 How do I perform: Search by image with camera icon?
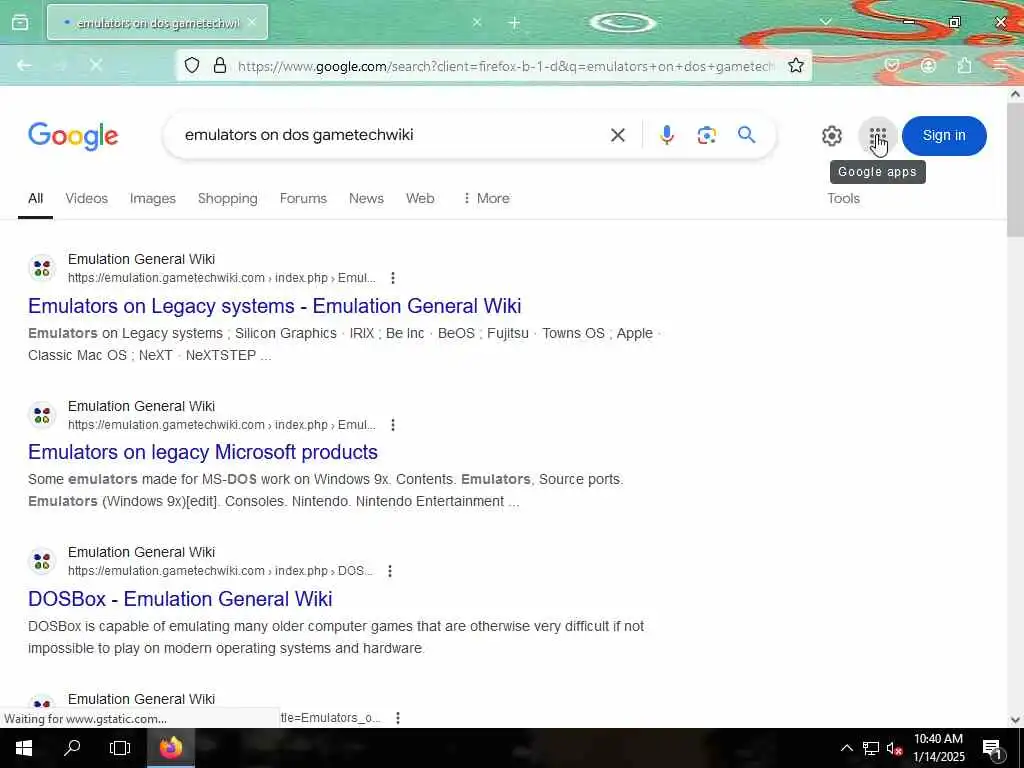[707, 135]
